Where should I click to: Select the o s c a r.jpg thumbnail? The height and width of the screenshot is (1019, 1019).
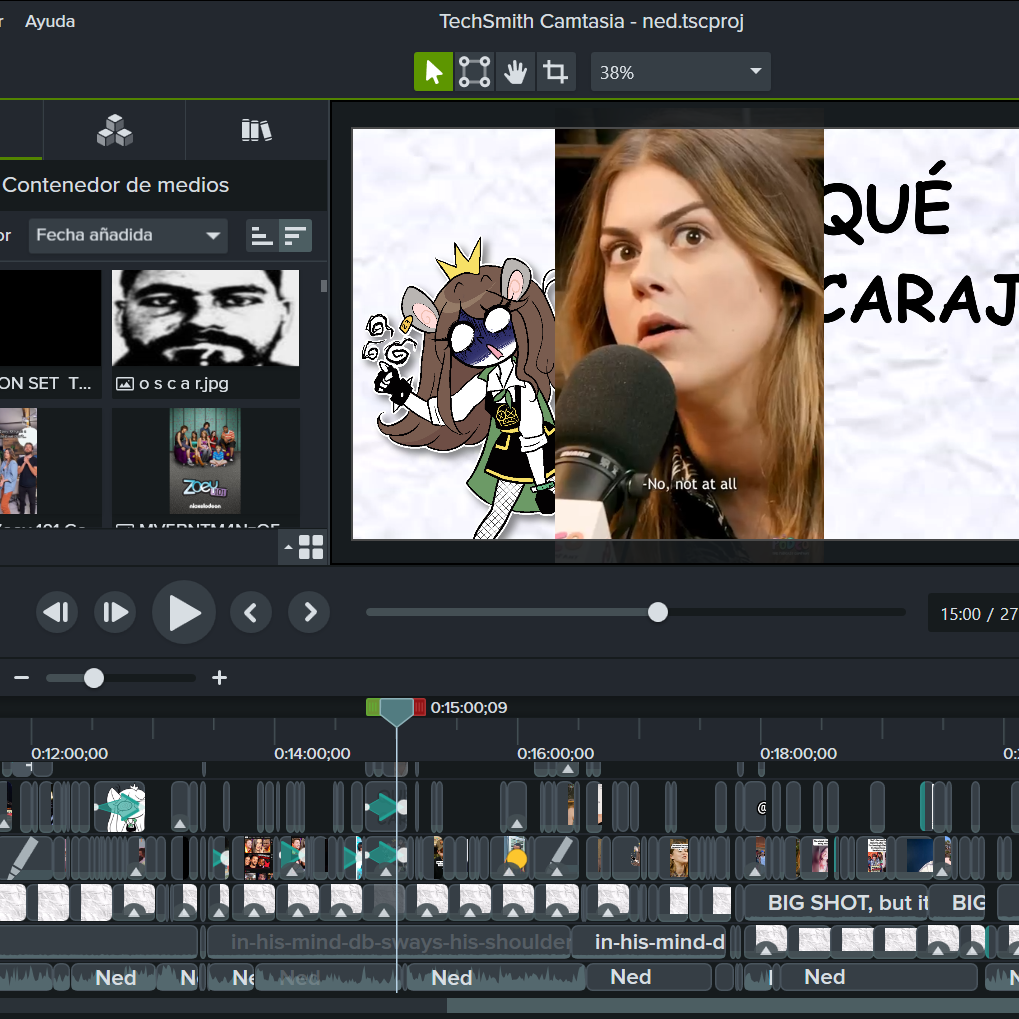coord(205,318)
